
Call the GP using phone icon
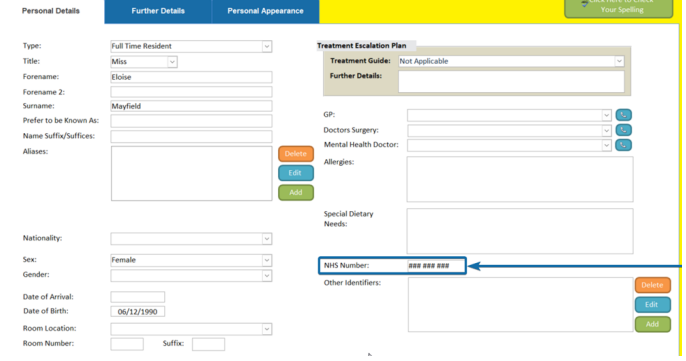[623, 115]
